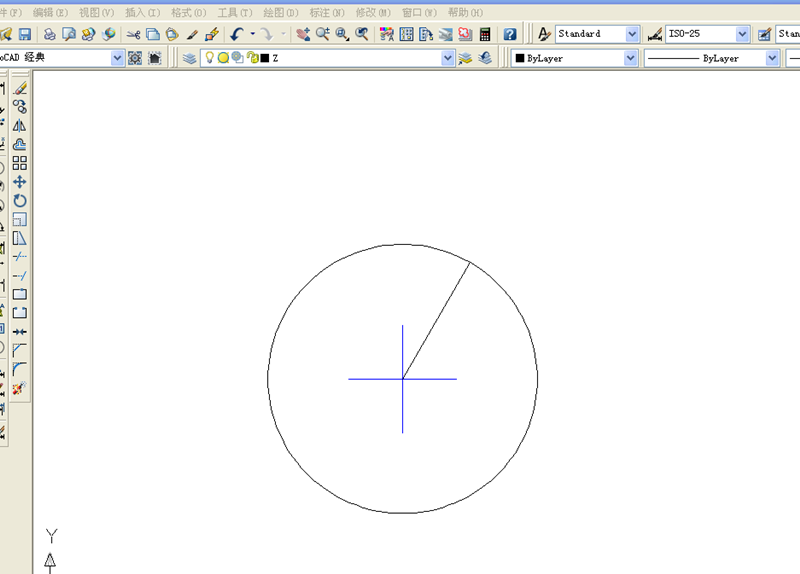
Task: Toggle layer Z on/off lightbulb
Action: 209,58
